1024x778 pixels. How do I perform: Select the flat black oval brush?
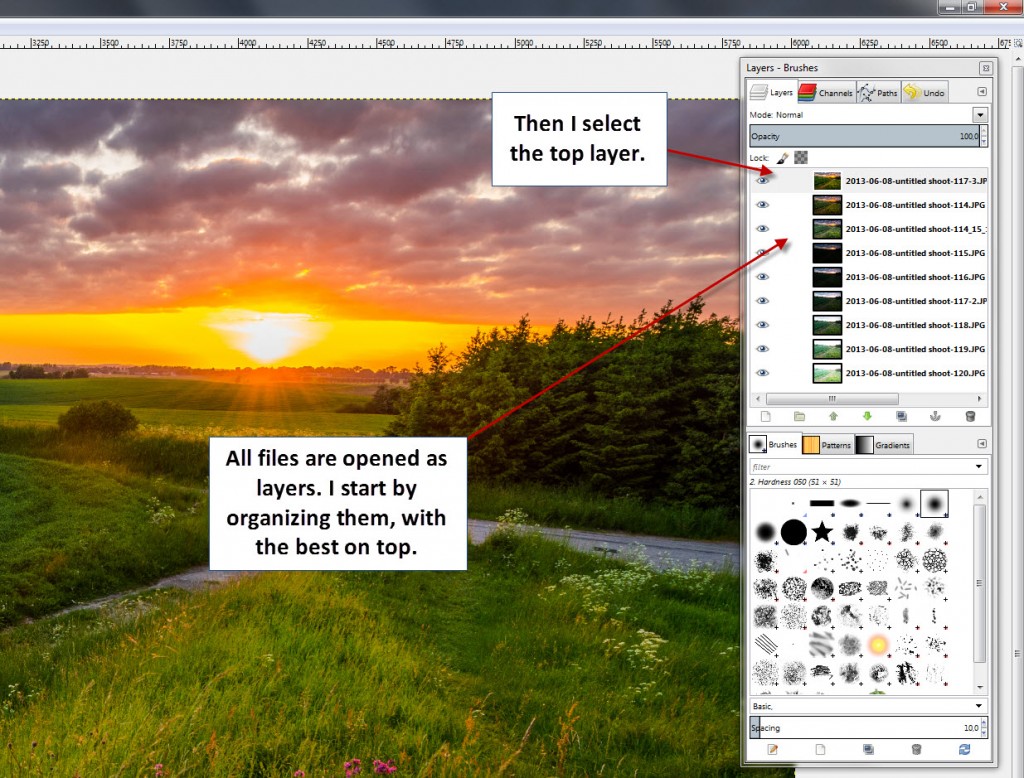coord(850,503)
